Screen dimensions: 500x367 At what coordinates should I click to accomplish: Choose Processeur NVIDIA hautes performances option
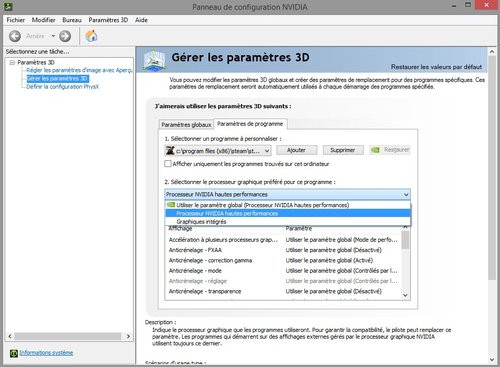click(x=288, y=213)
